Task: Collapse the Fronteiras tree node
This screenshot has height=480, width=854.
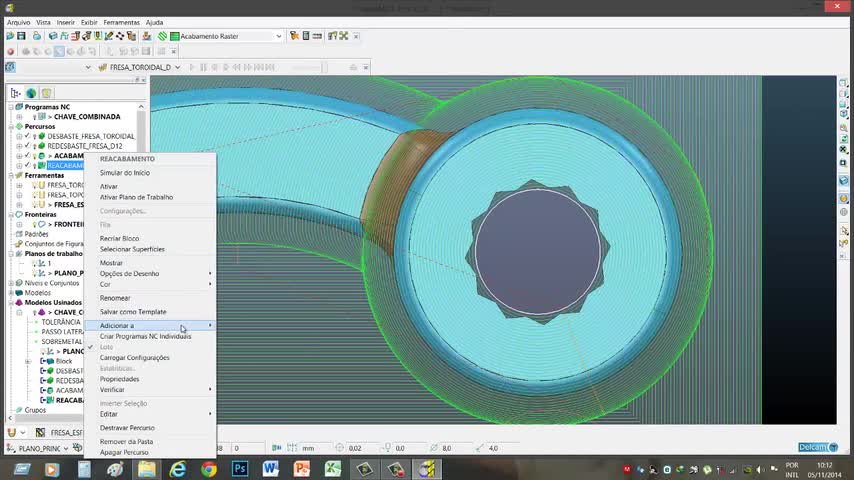Action: 11,215
